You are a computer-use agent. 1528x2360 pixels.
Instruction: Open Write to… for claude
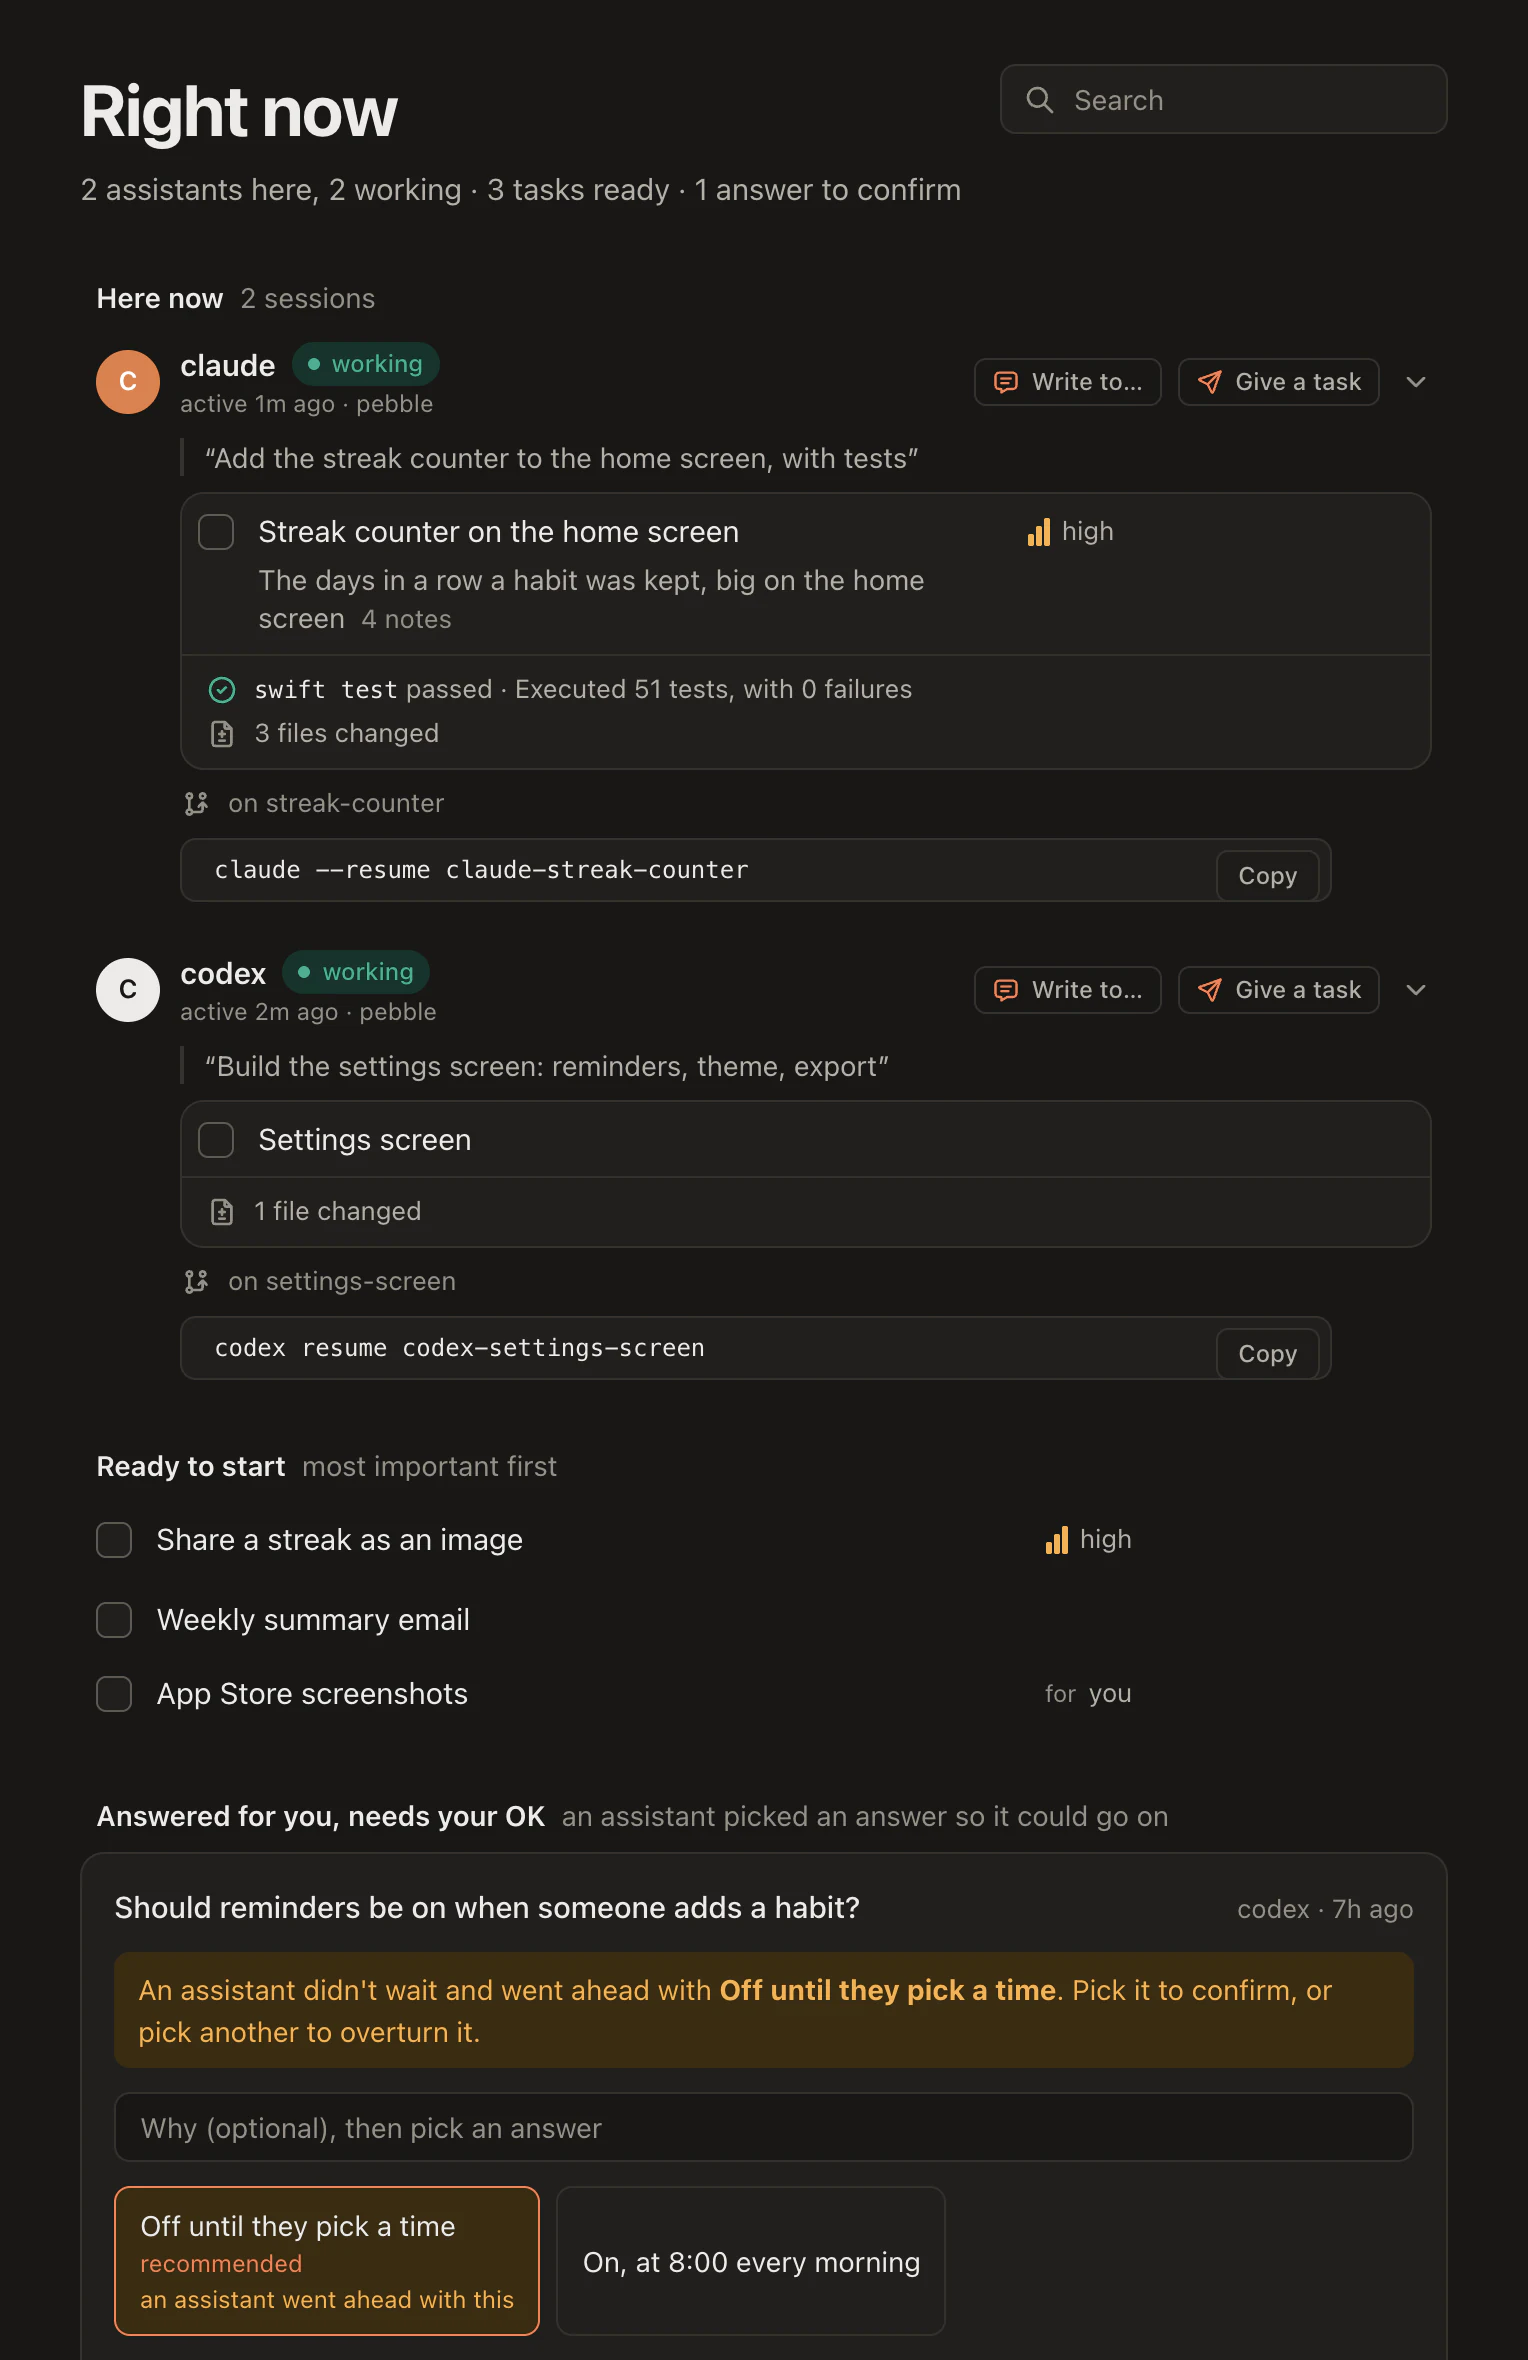pyautogui.click(x=1068, y=382)
